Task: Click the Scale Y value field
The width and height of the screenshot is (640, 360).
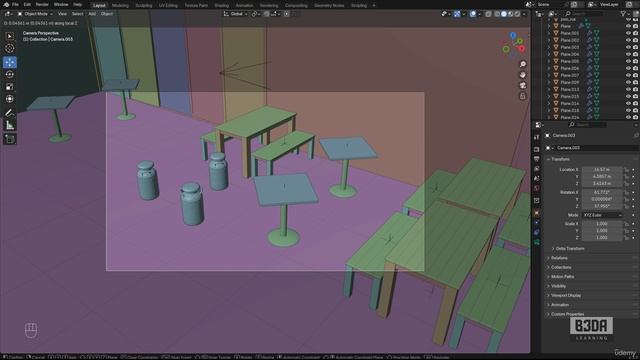Action: (602, 231)
